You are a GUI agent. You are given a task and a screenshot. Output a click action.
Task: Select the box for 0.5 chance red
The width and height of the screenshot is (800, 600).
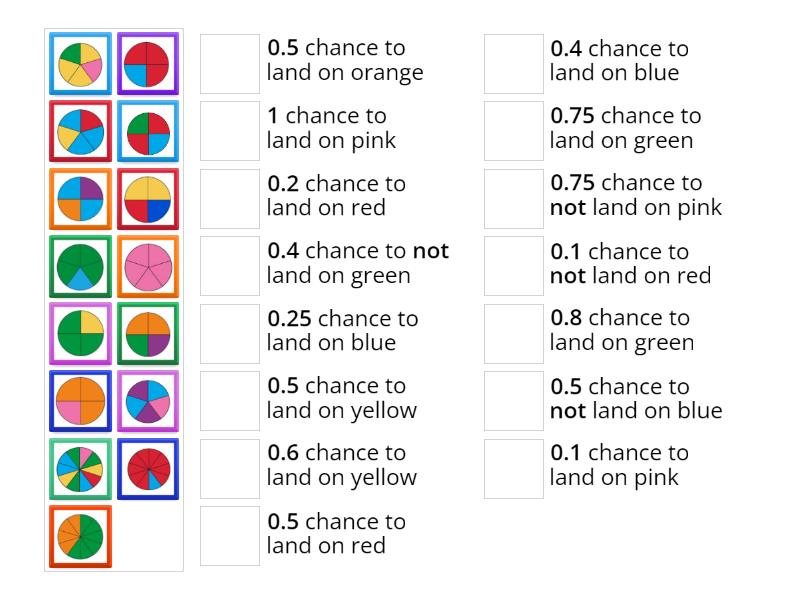pyautogui.click(x=230, y=536)
